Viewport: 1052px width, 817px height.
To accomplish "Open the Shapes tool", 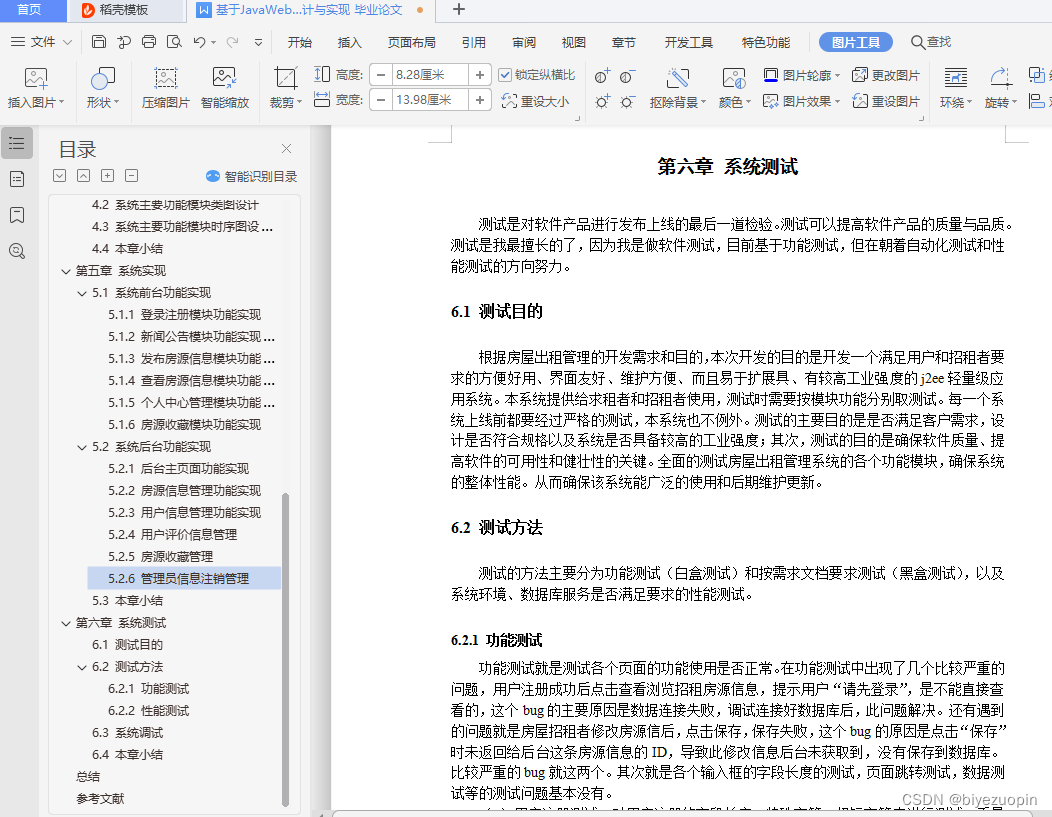I will (103, 88).
